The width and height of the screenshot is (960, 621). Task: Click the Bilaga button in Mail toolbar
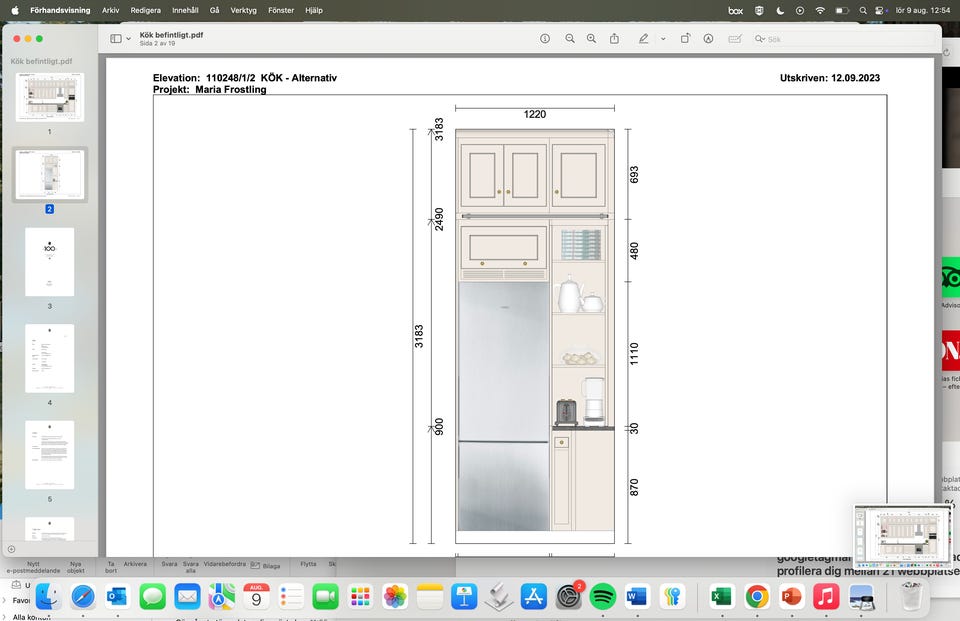pos(265,565)
